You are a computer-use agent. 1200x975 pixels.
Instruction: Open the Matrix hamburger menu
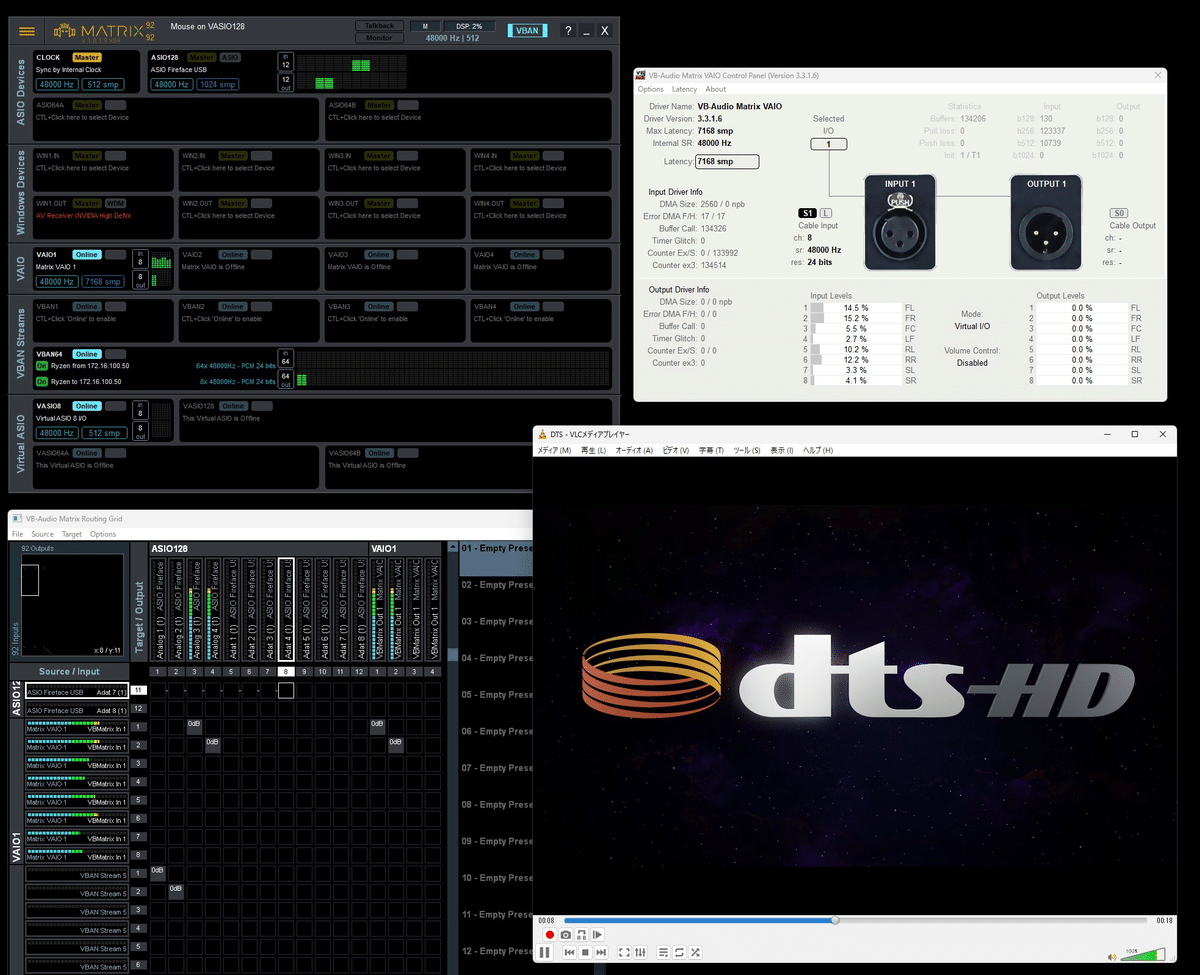(x=27, y=30)
